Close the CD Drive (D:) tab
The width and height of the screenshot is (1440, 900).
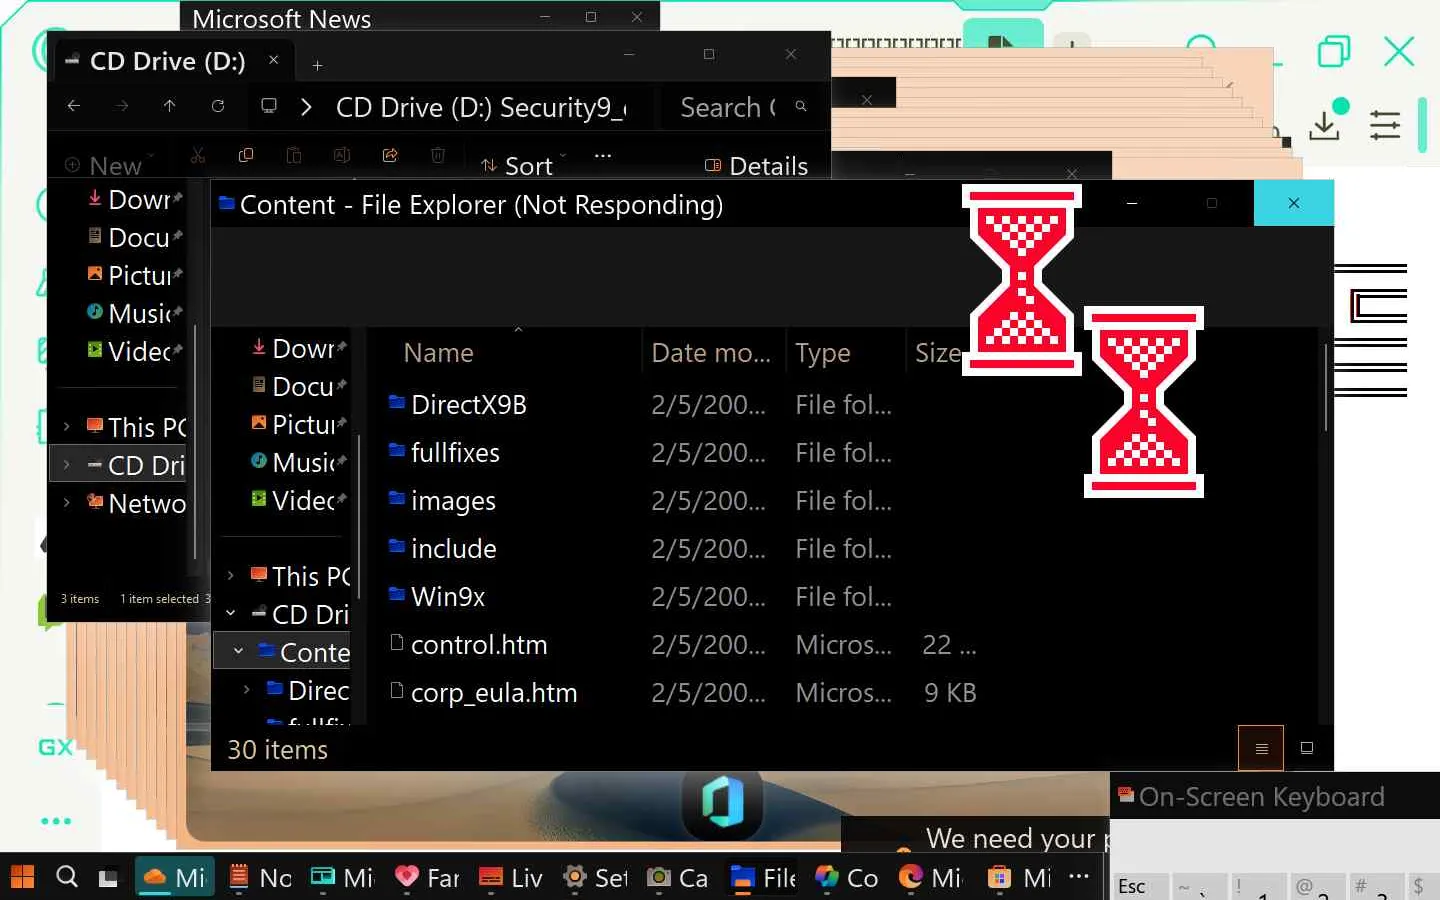(273, 60)
